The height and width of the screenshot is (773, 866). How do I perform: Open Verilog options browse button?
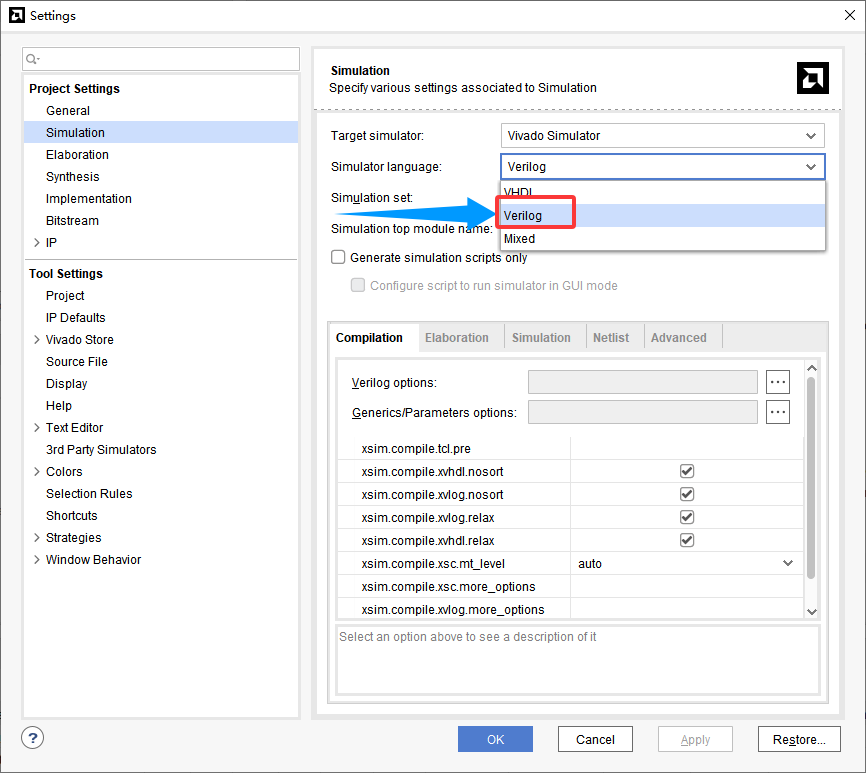click(778, 382)
